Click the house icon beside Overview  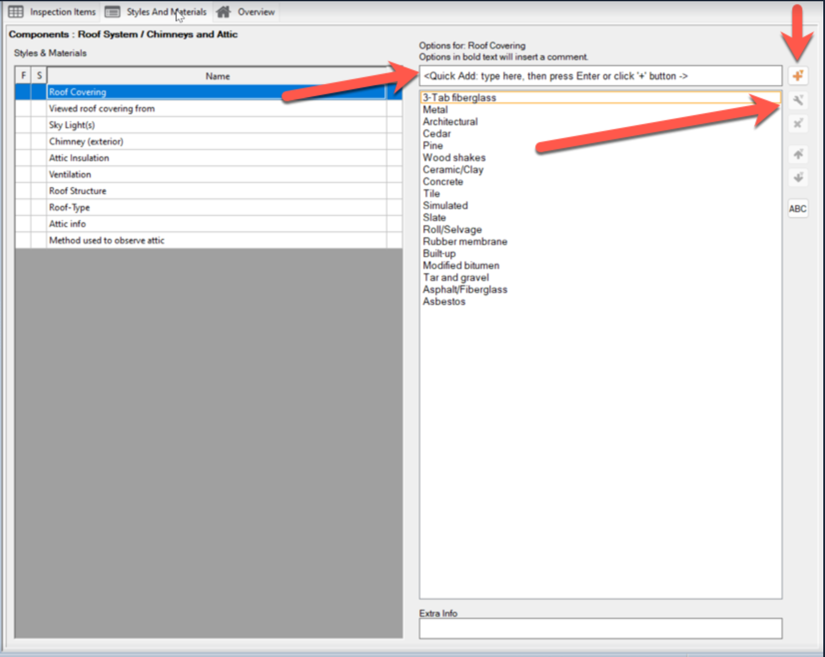tap(224, 12)
